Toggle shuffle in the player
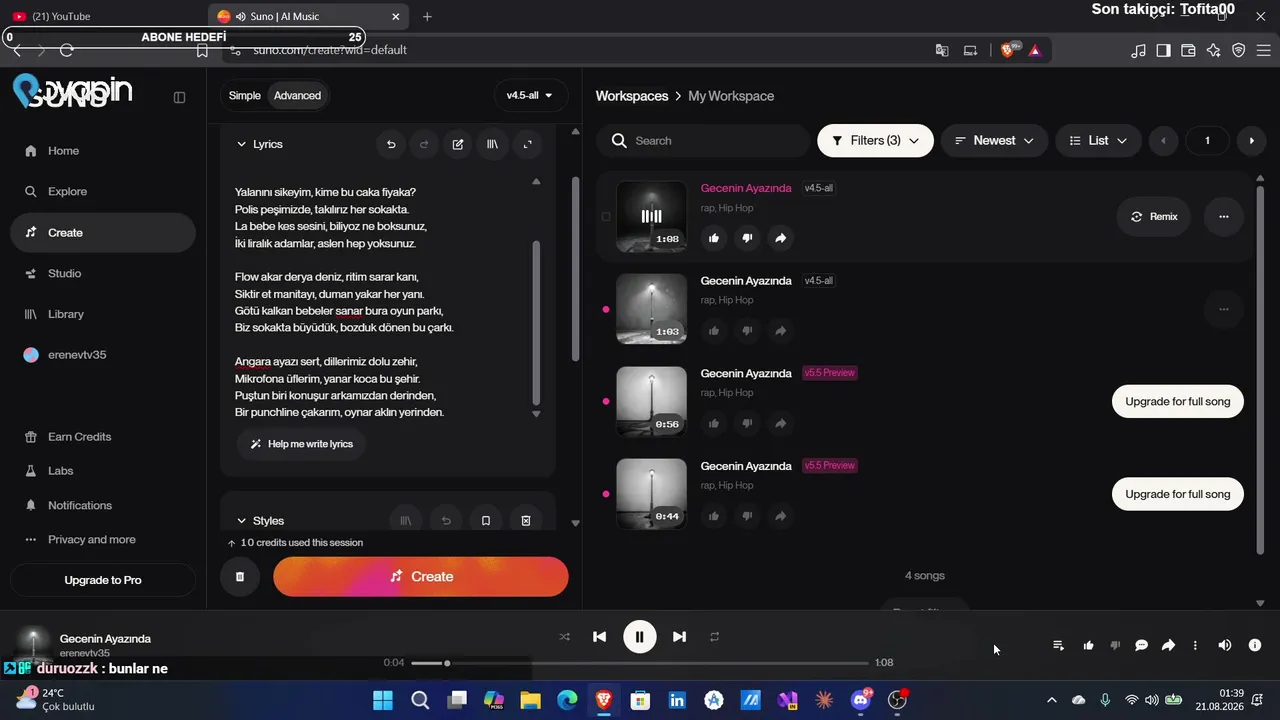 pyautogui.click(x=564, y=636)
